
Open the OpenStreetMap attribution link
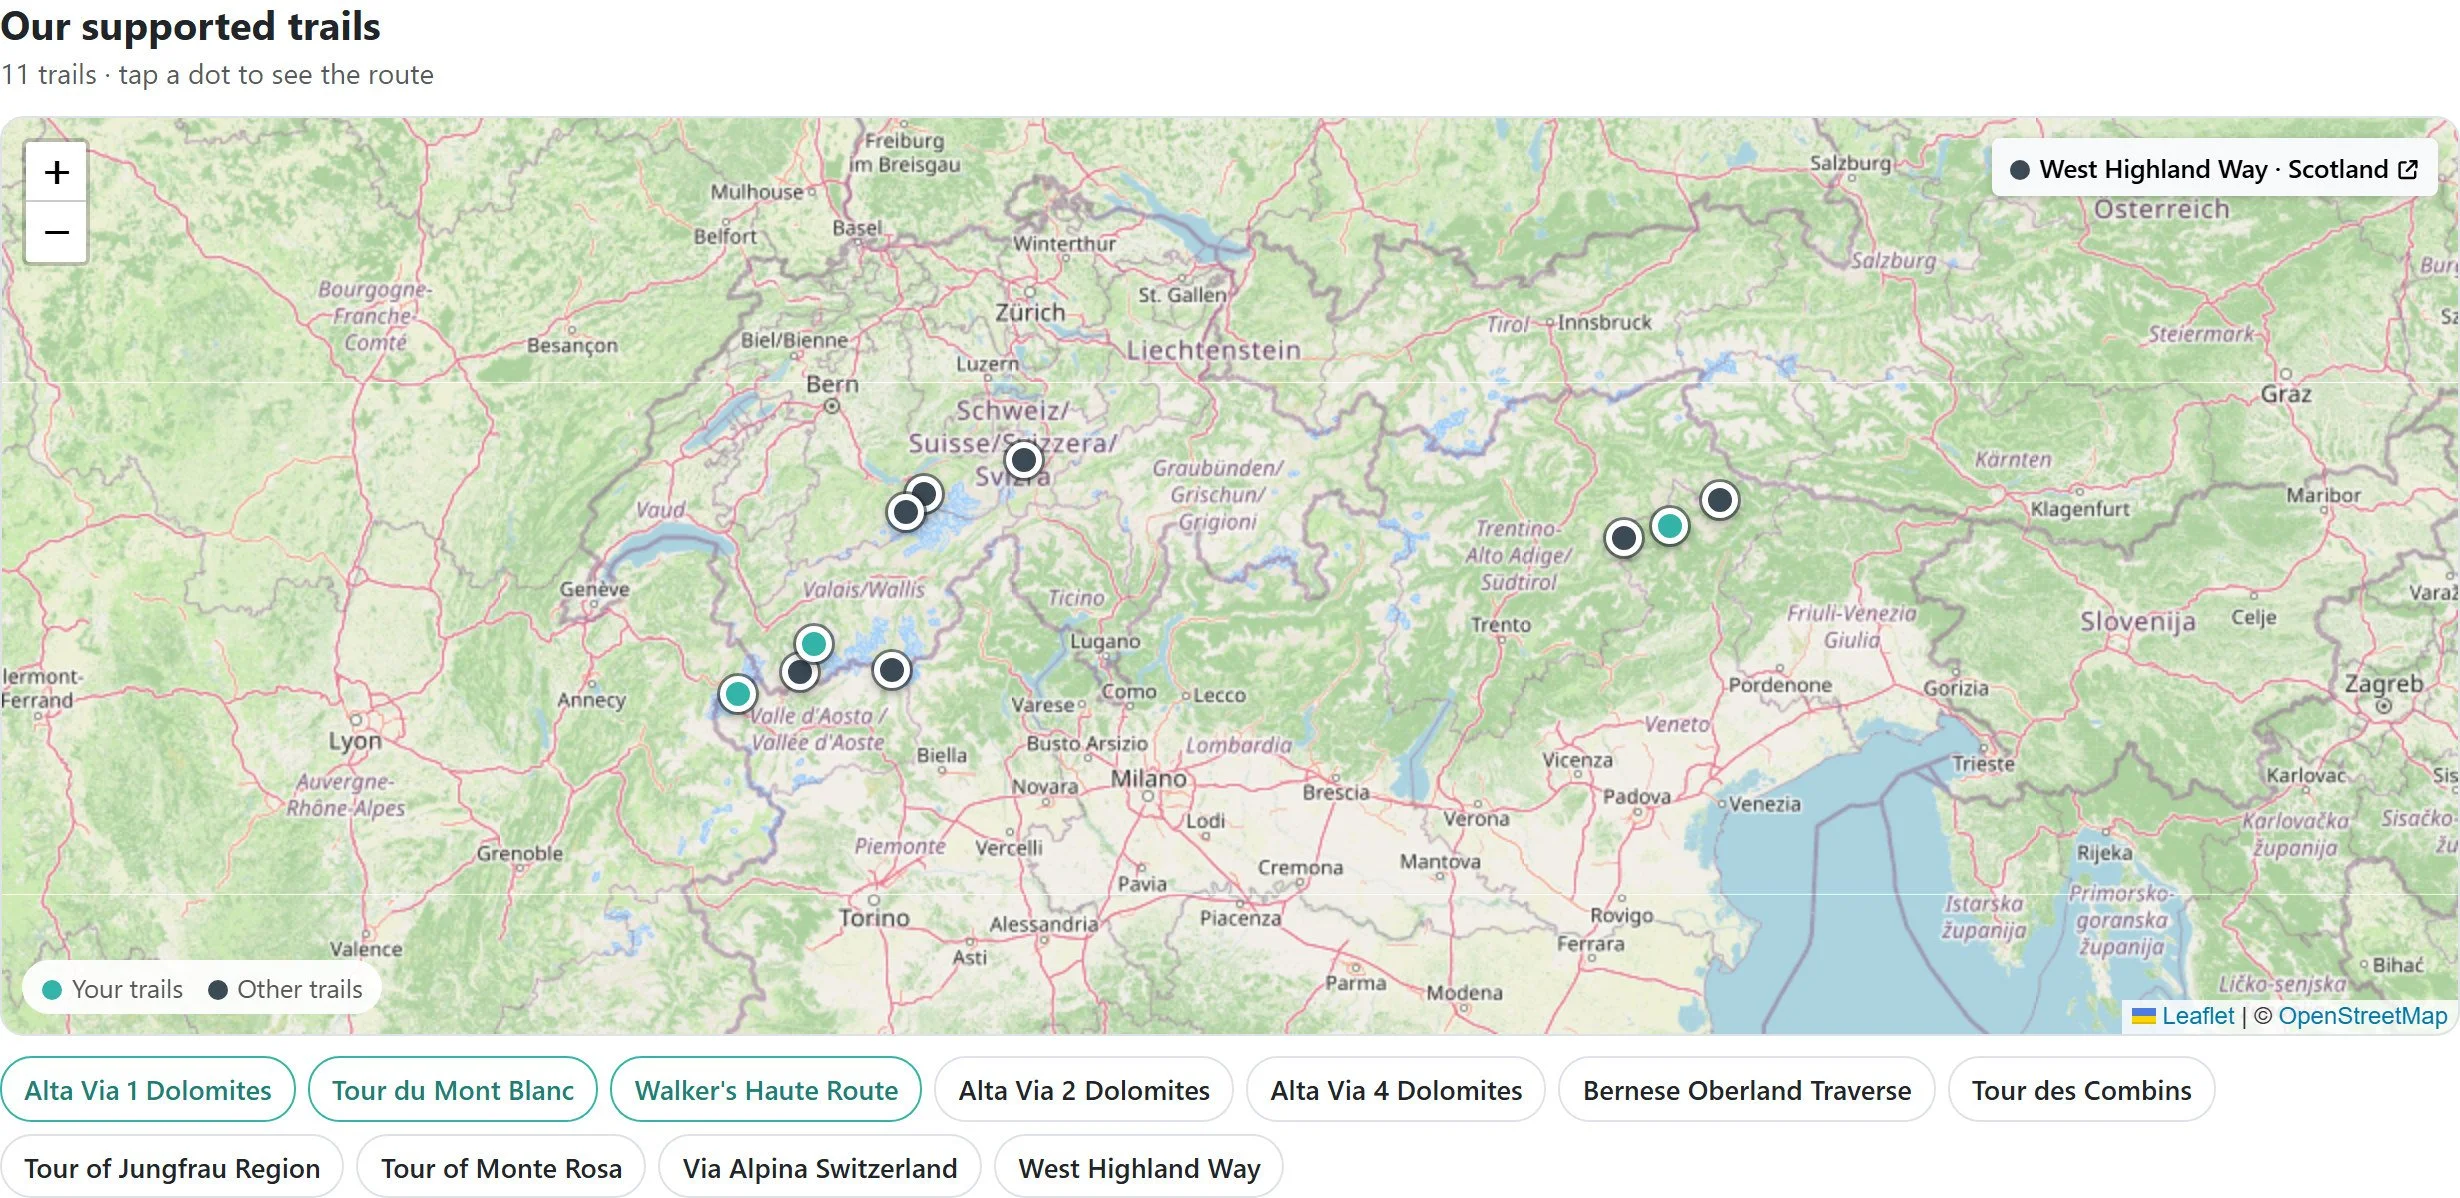coord(2363,1016)
